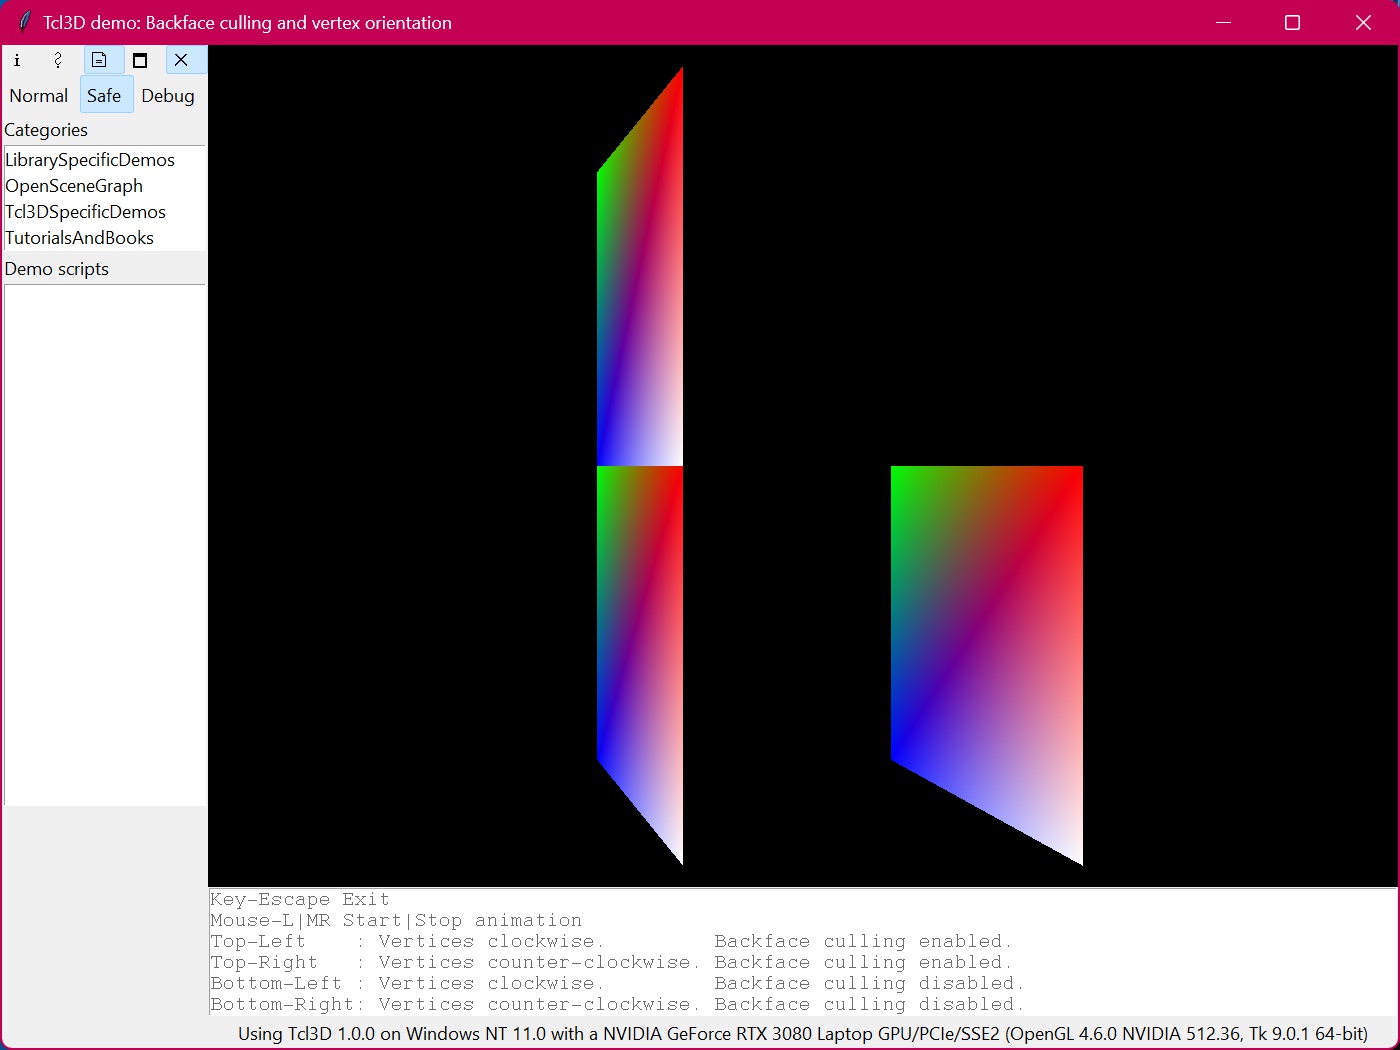The image size is (1400, 1050).
Task: Select Normal mode
Action: click(x=39, y=96)
